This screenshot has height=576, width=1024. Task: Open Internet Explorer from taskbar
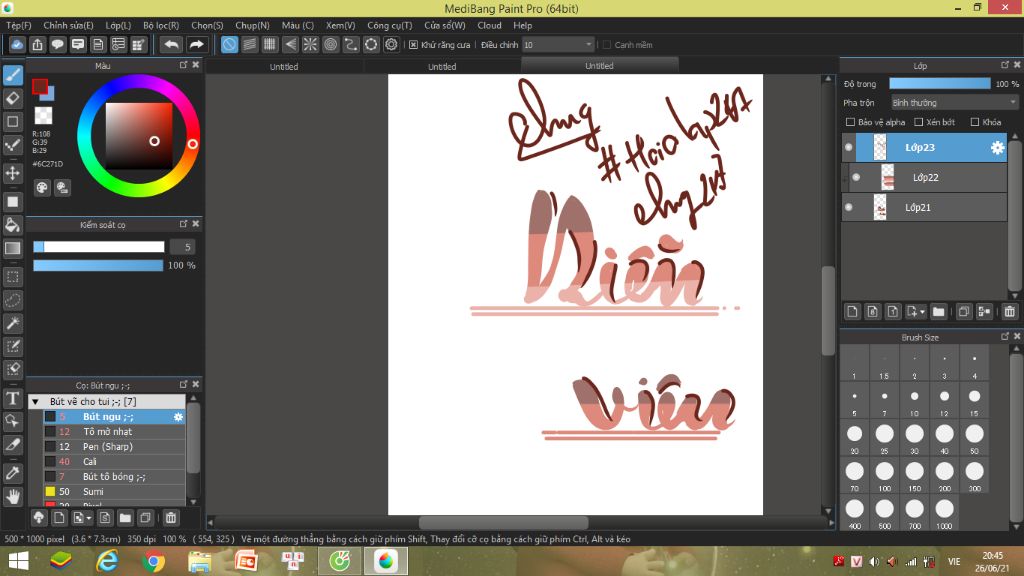click(107, 561)
